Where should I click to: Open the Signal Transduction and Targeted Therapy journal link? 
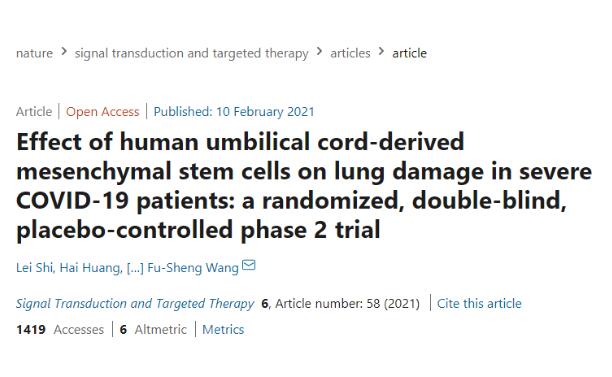pyautogui.click(x=135, y=304)
